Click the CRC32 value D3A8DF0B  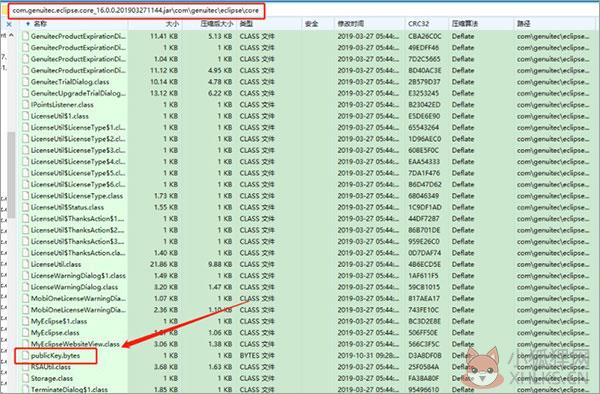point(425,356)
